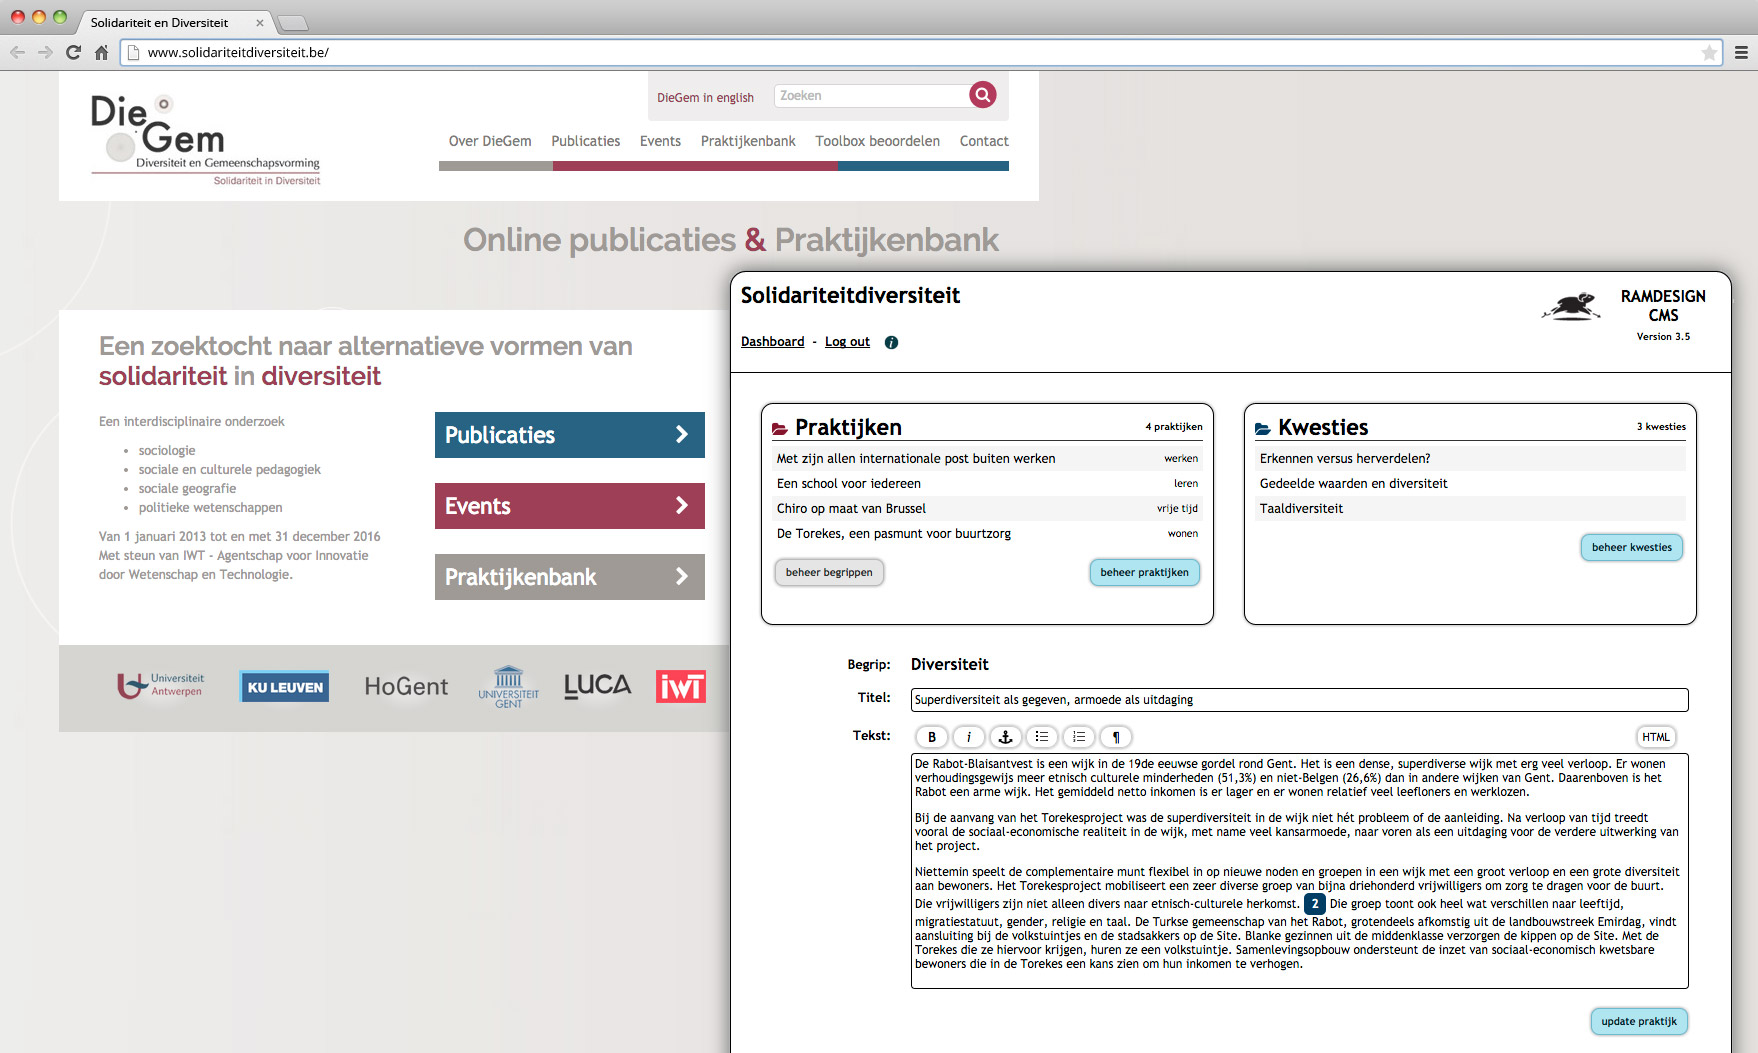The width and height of the screenshot is (1758, 1053).
Task: Insert a link with the anchor icon
Action: click(x=1005, y=737)
